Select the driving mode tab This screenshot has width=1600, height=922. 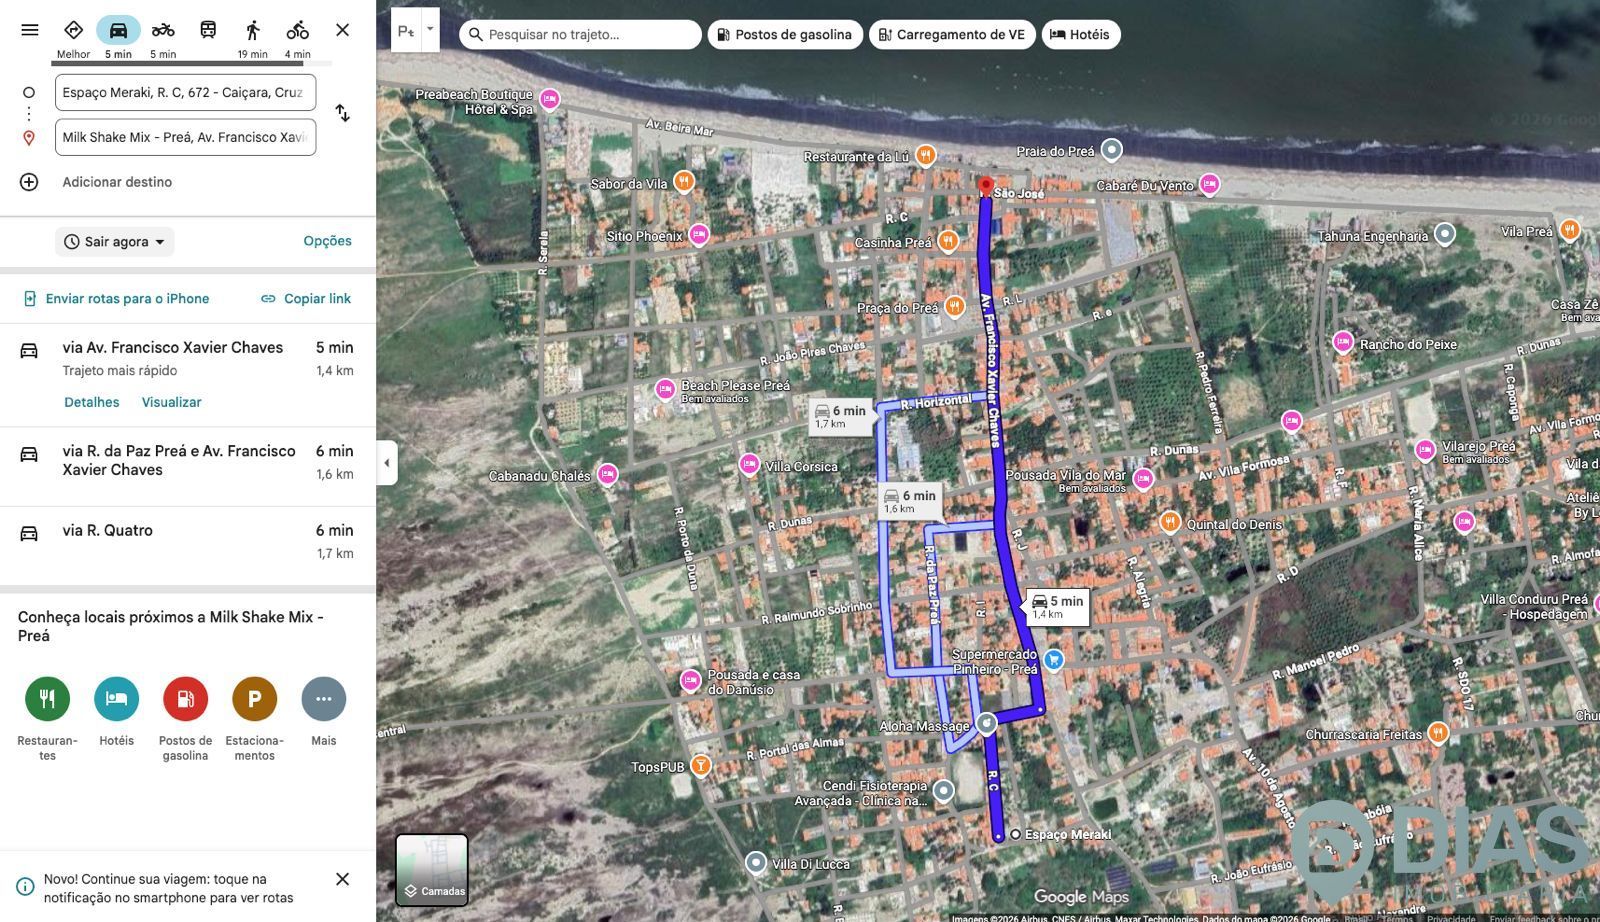tap(118, 31)
